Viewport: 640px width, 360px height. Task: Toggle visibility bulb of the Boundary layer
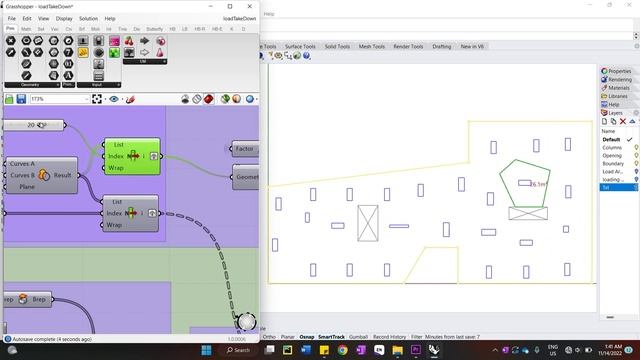pyautogui.click(x=636, y=163)
